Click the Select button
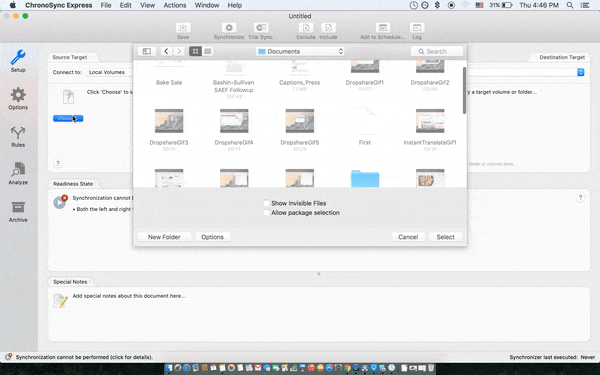The height and width of the screenshot is (375, 600). point(445,237)
